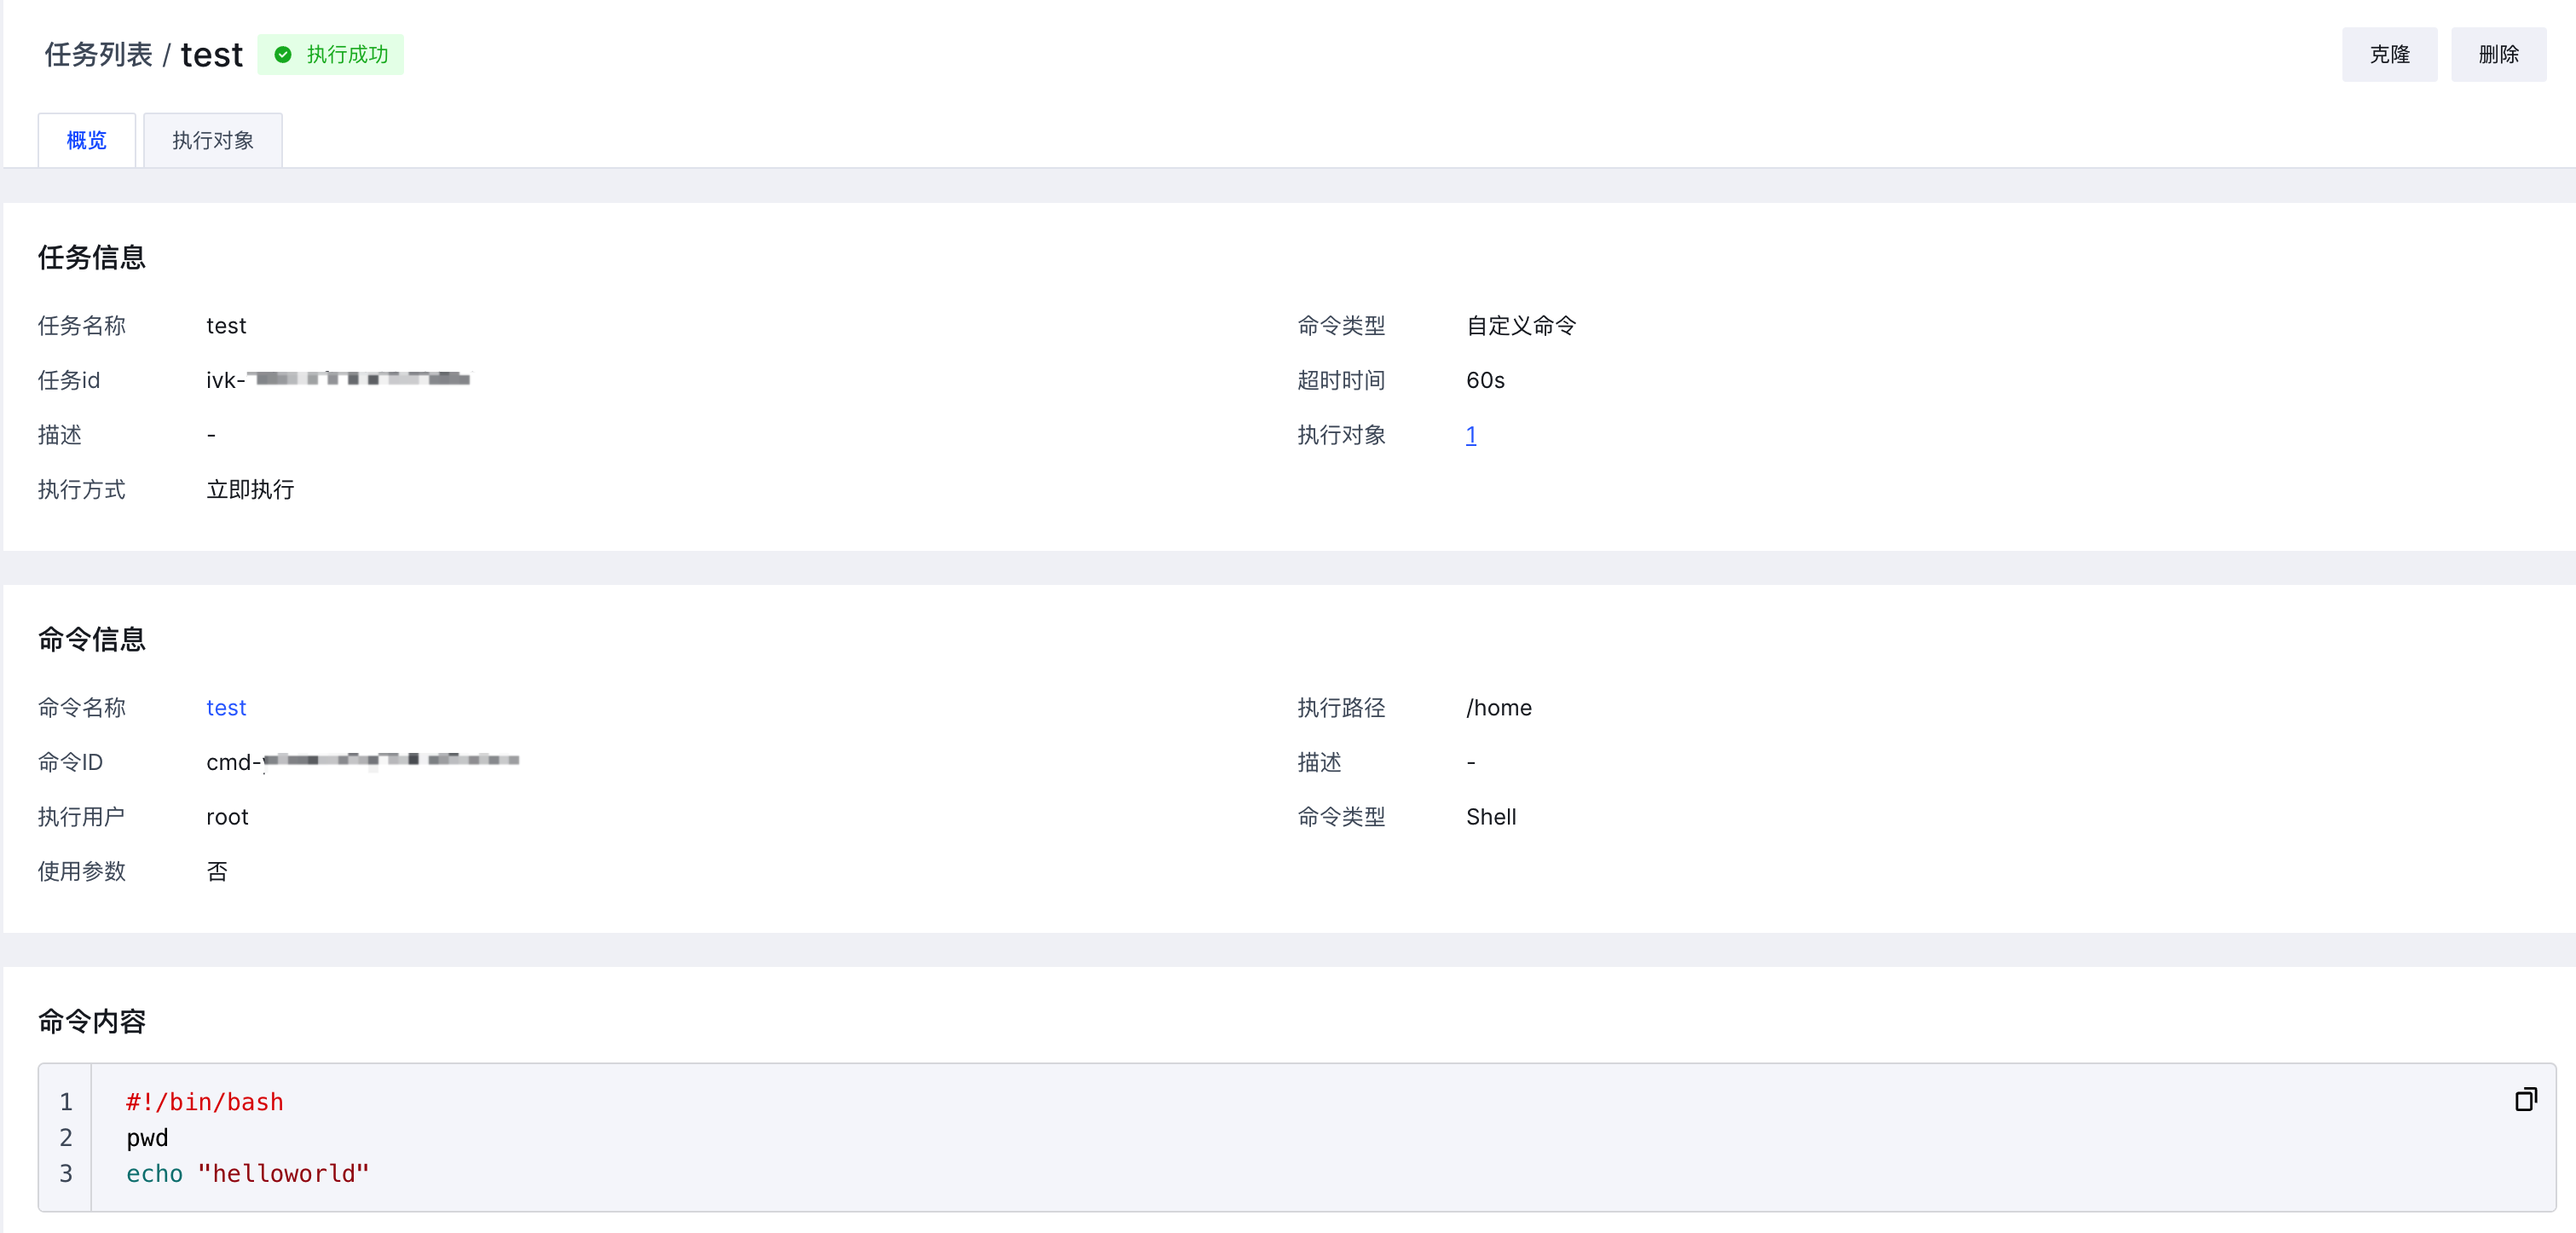
Task: Click the 任务信息 section heading
Action: pos(92,257)
